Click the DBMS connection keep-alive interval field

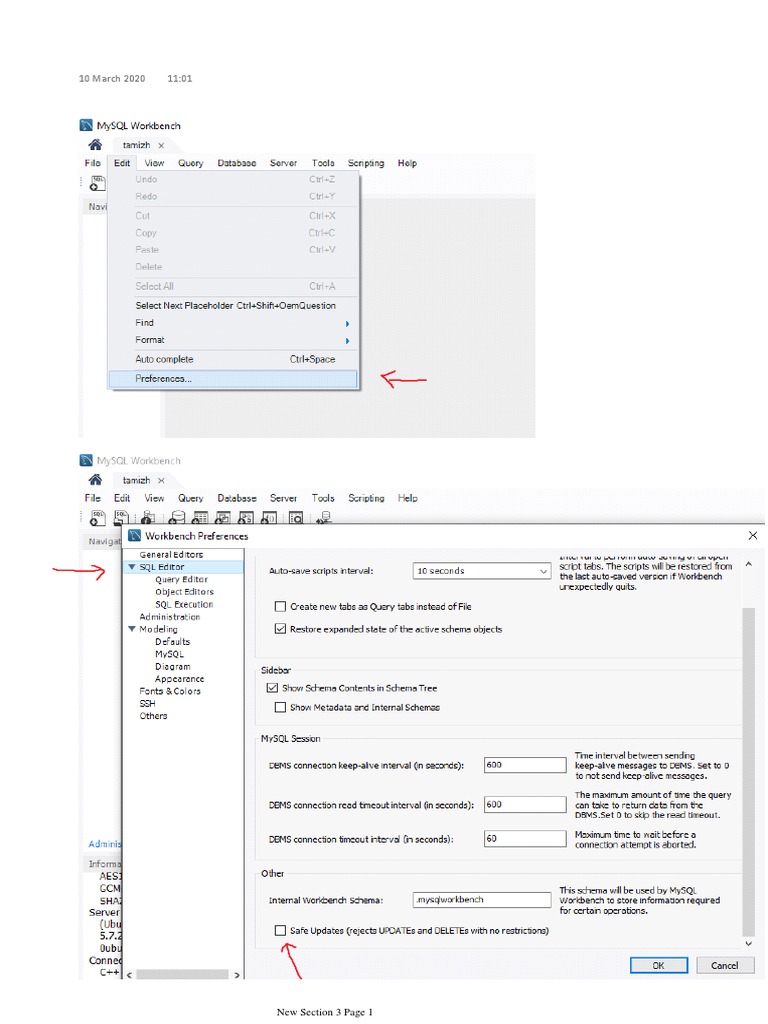(525, 765)
